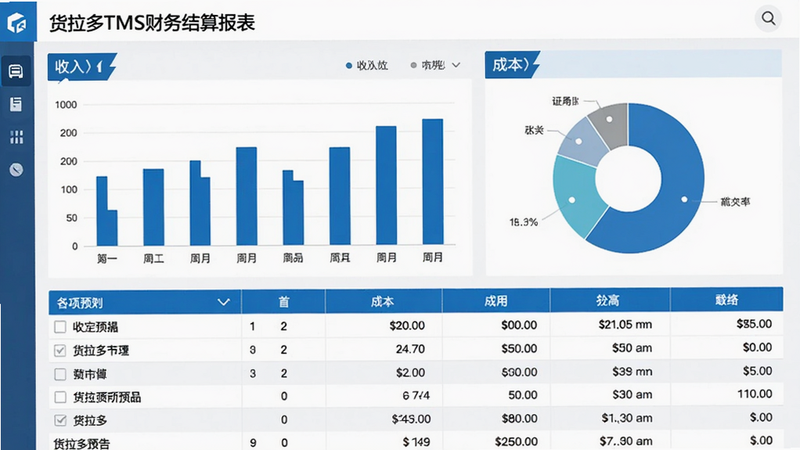
Task: Click the $21.05 mm cell
Action: pyautogui.click(x=625, y=324)
